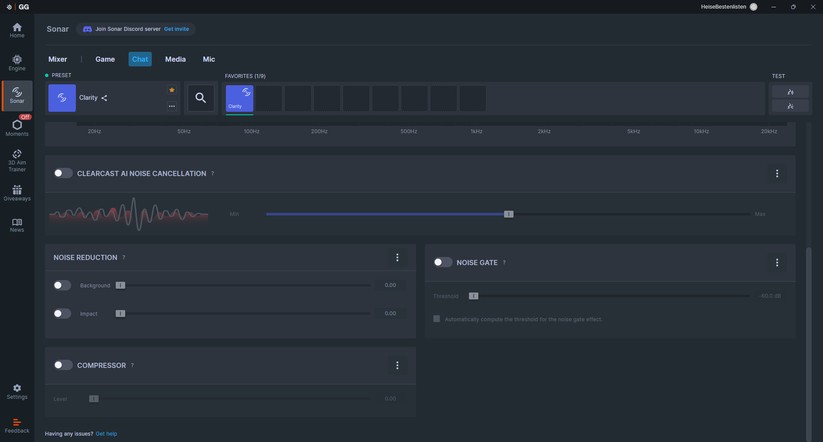Toggle Background noise reduction
The image size is (823, 442).
(x=62, y=285)
